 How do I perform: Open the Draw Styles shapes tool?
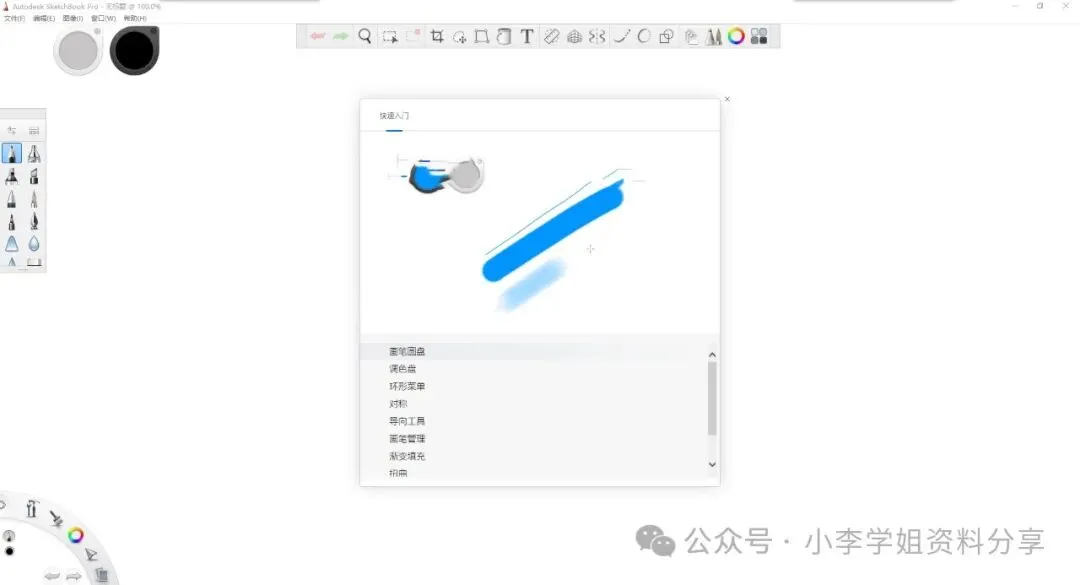(666, 37)
